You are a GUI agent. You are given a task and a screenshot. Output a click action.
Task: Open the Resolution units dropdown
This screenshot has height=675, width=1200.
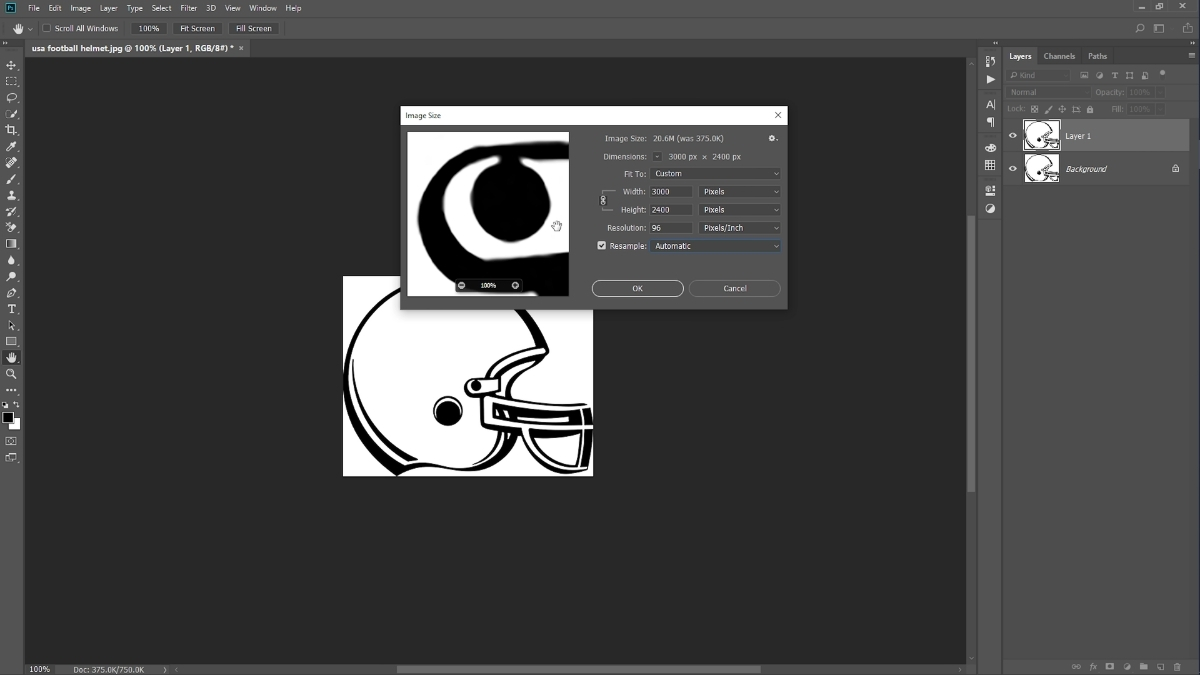[x=740, y=227]
